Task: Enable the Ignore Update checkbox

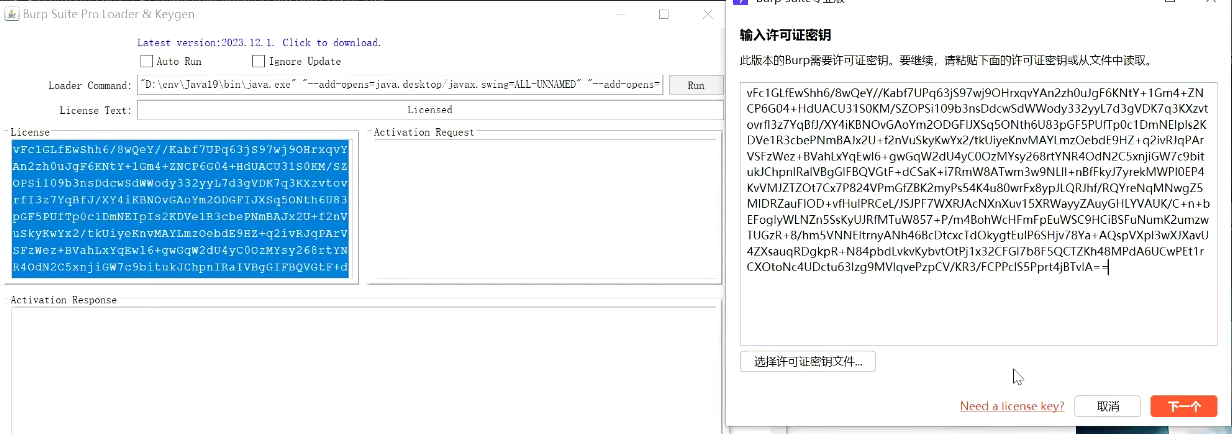Action: 258,62
